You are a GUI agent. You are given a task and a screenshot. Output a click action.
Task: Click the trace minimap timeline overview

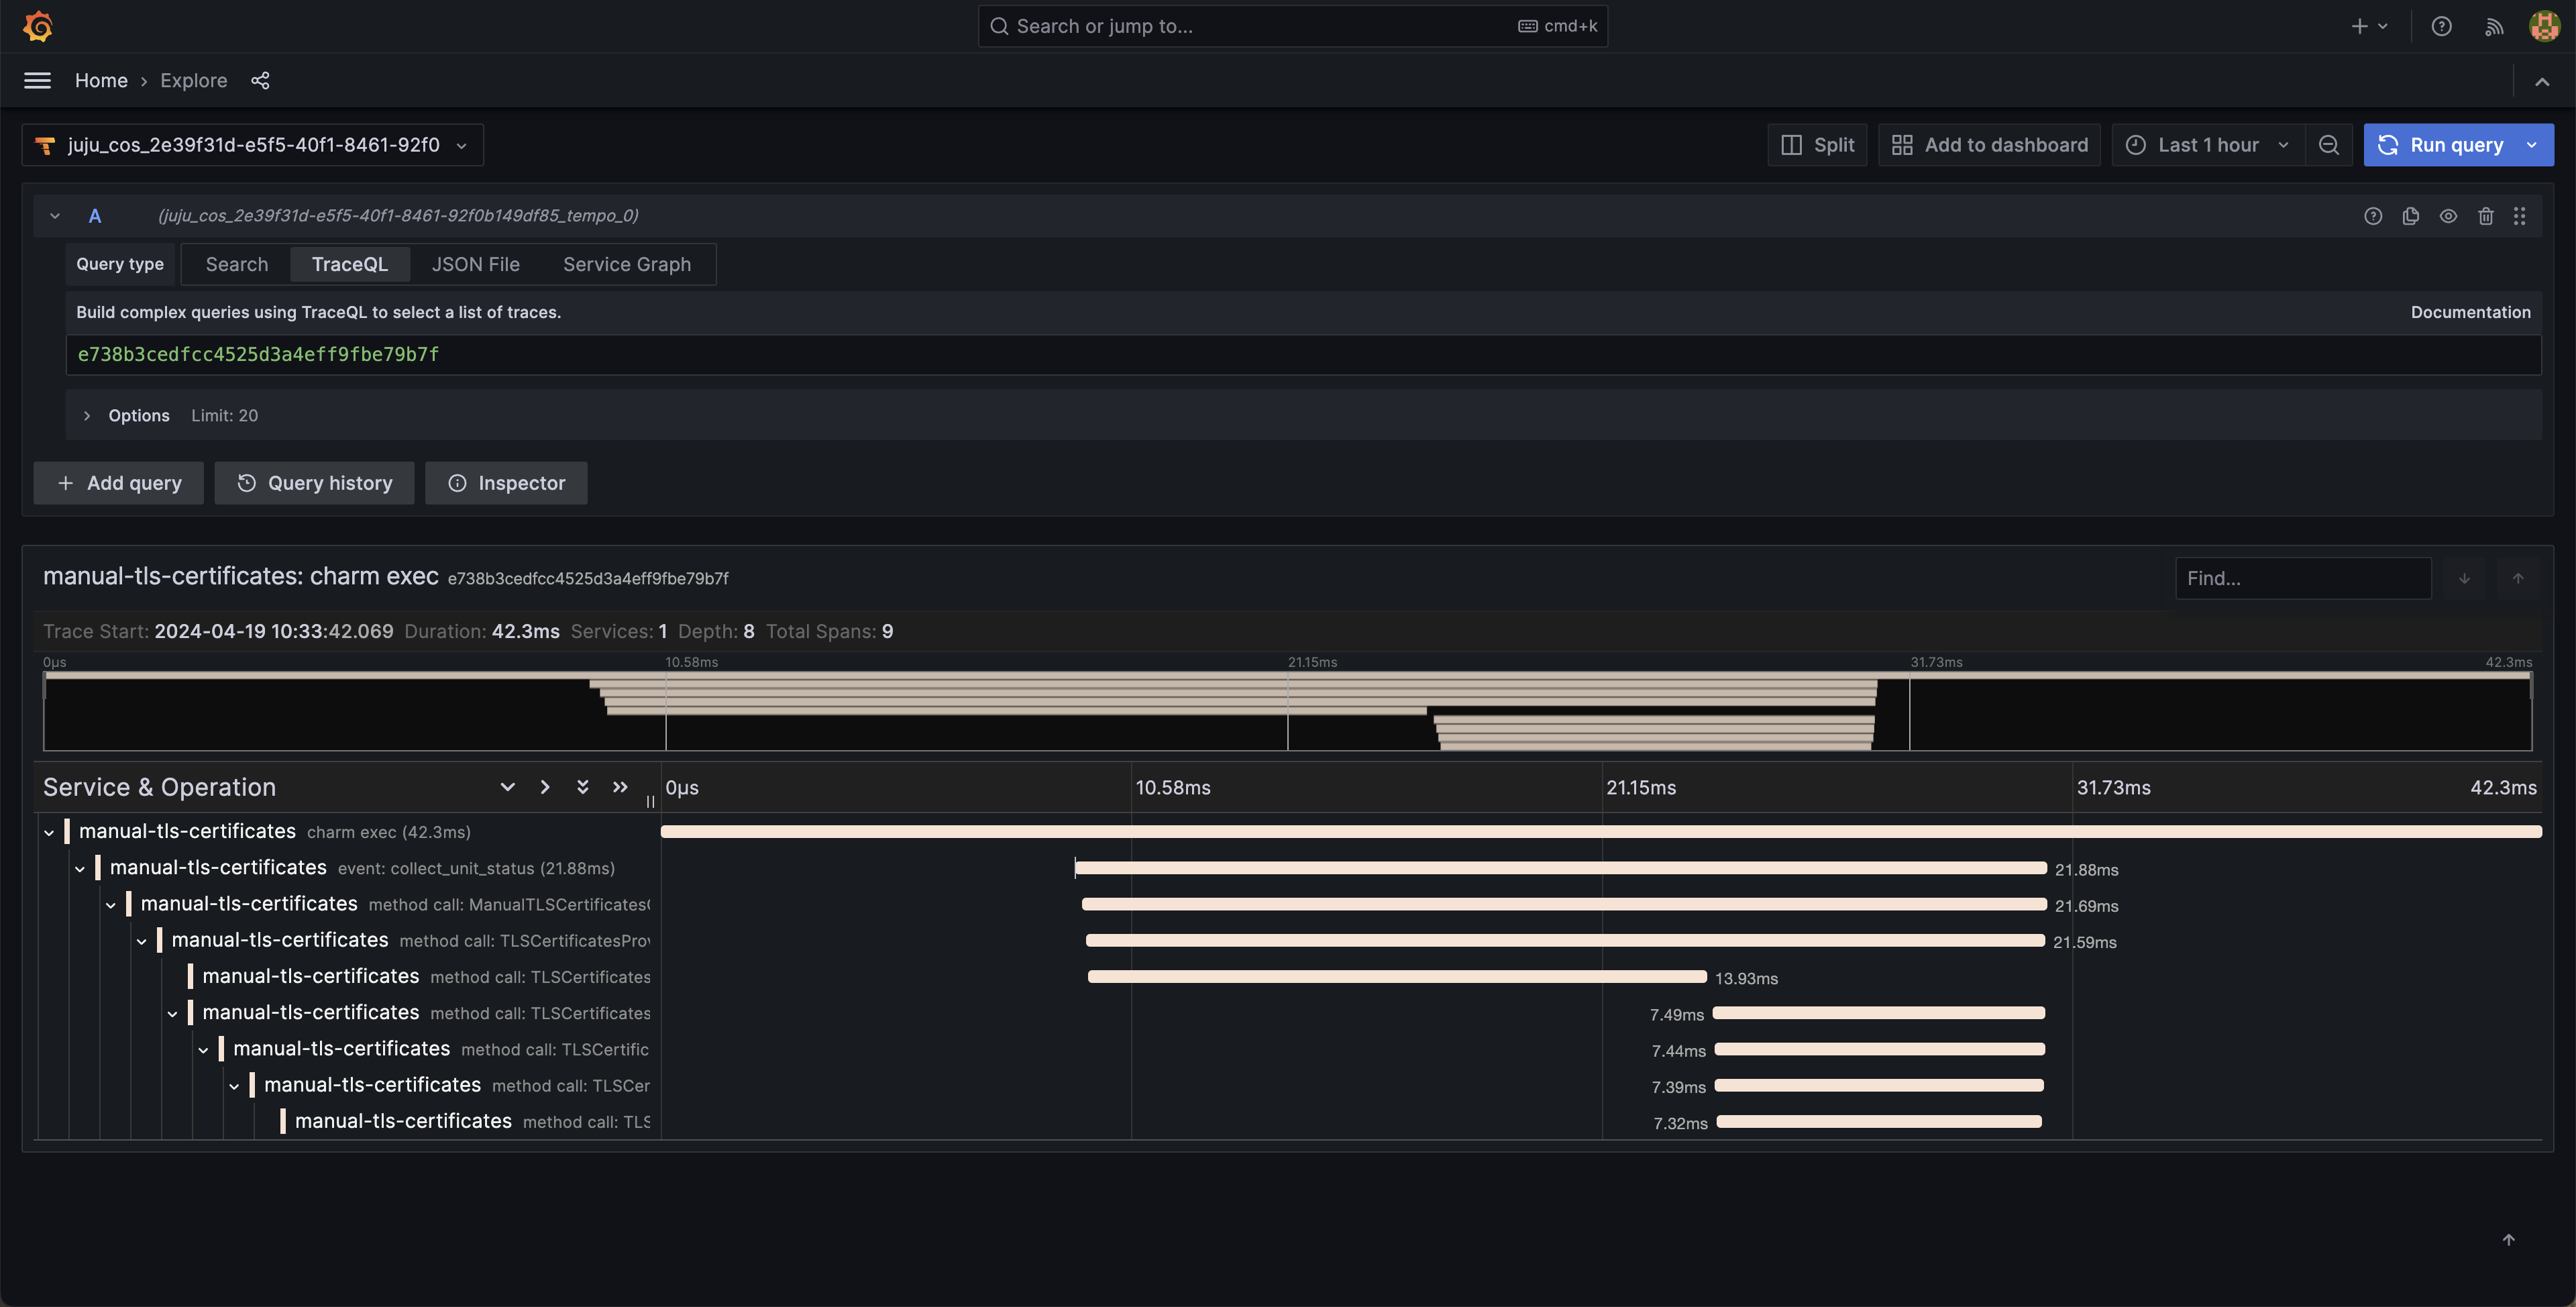[1287, 711]
